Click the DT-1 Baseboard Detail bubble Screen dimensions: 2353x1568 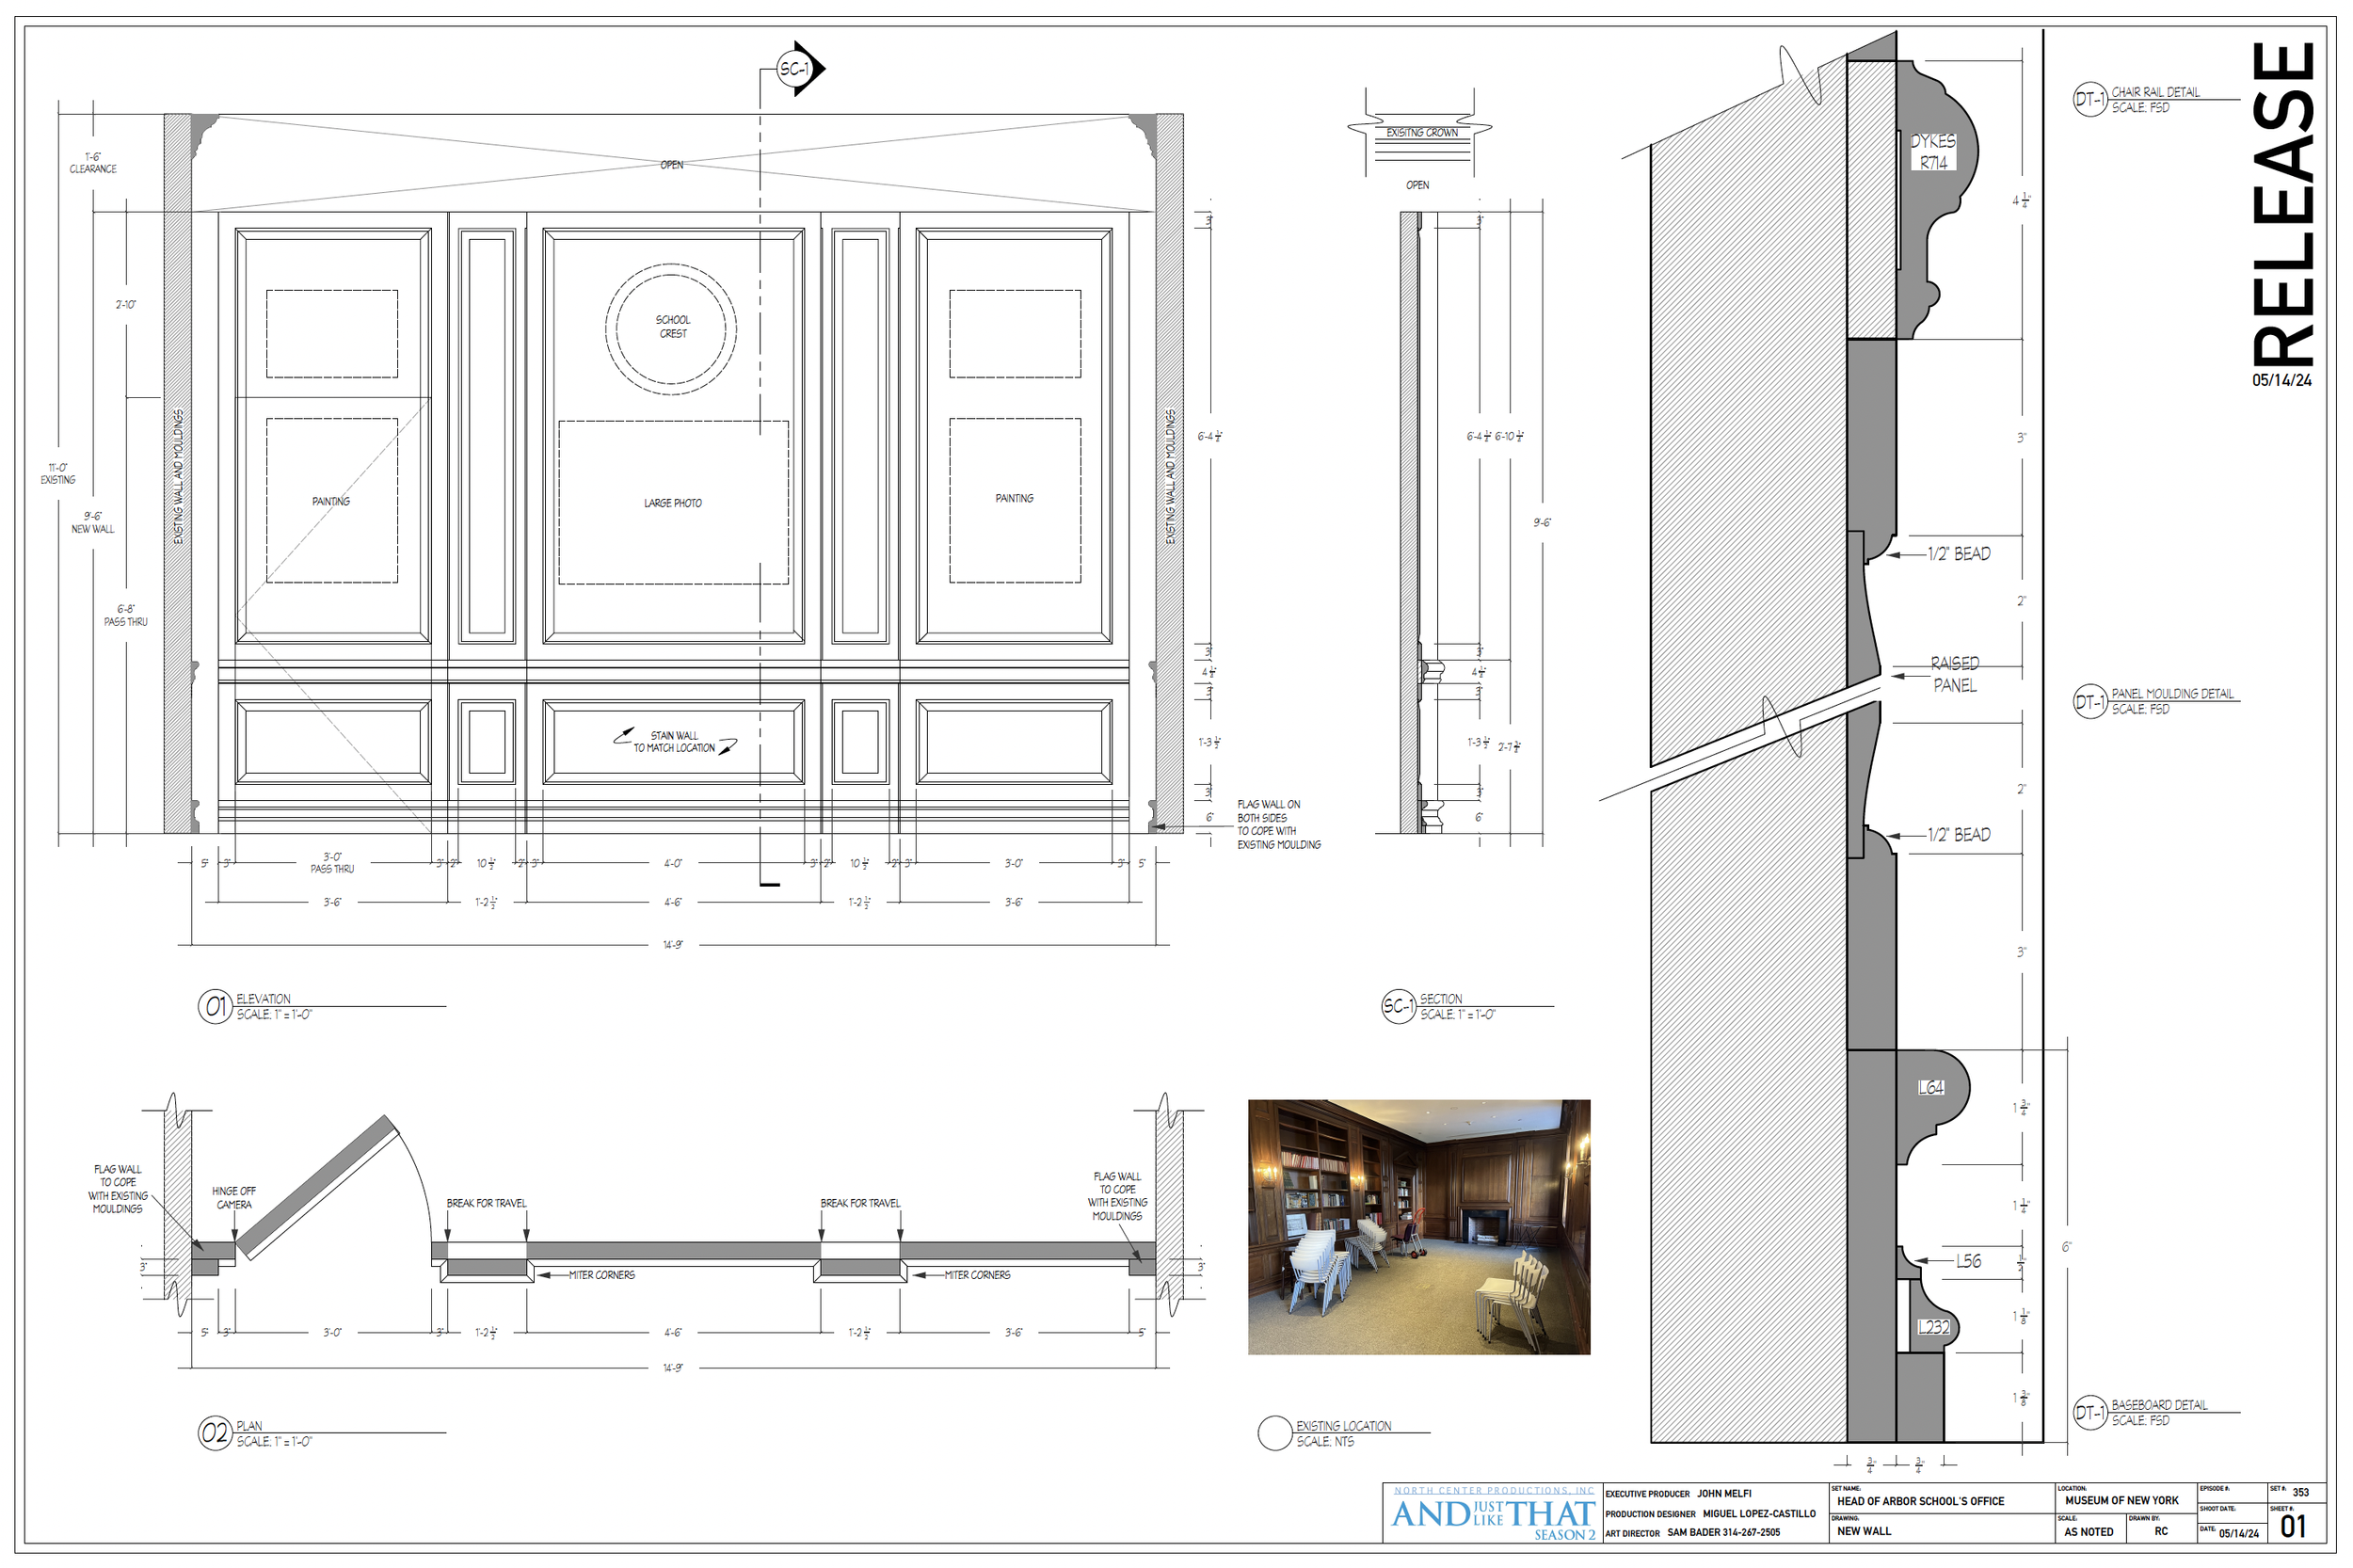pyautogui.click(x=2089, y=1412)
